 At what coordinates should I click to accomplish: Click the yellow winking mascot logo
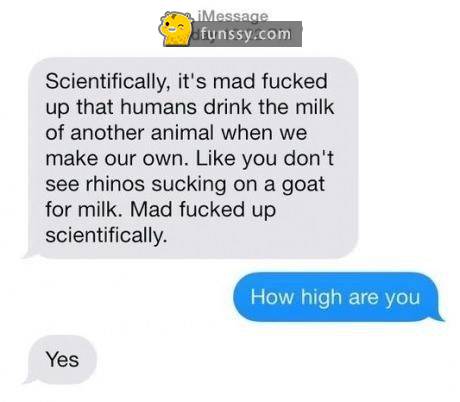[x=176, y=28]
